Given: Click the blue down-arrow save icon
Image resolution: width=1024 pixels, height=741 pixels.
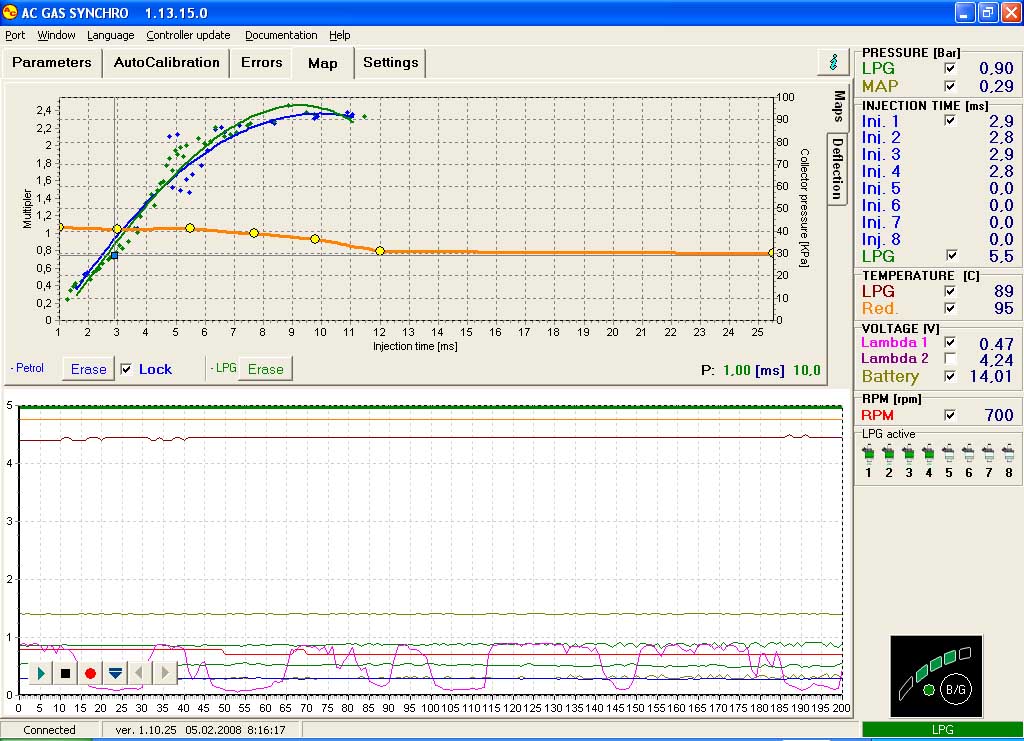Looking at the screenshot, I should [115, 673].
